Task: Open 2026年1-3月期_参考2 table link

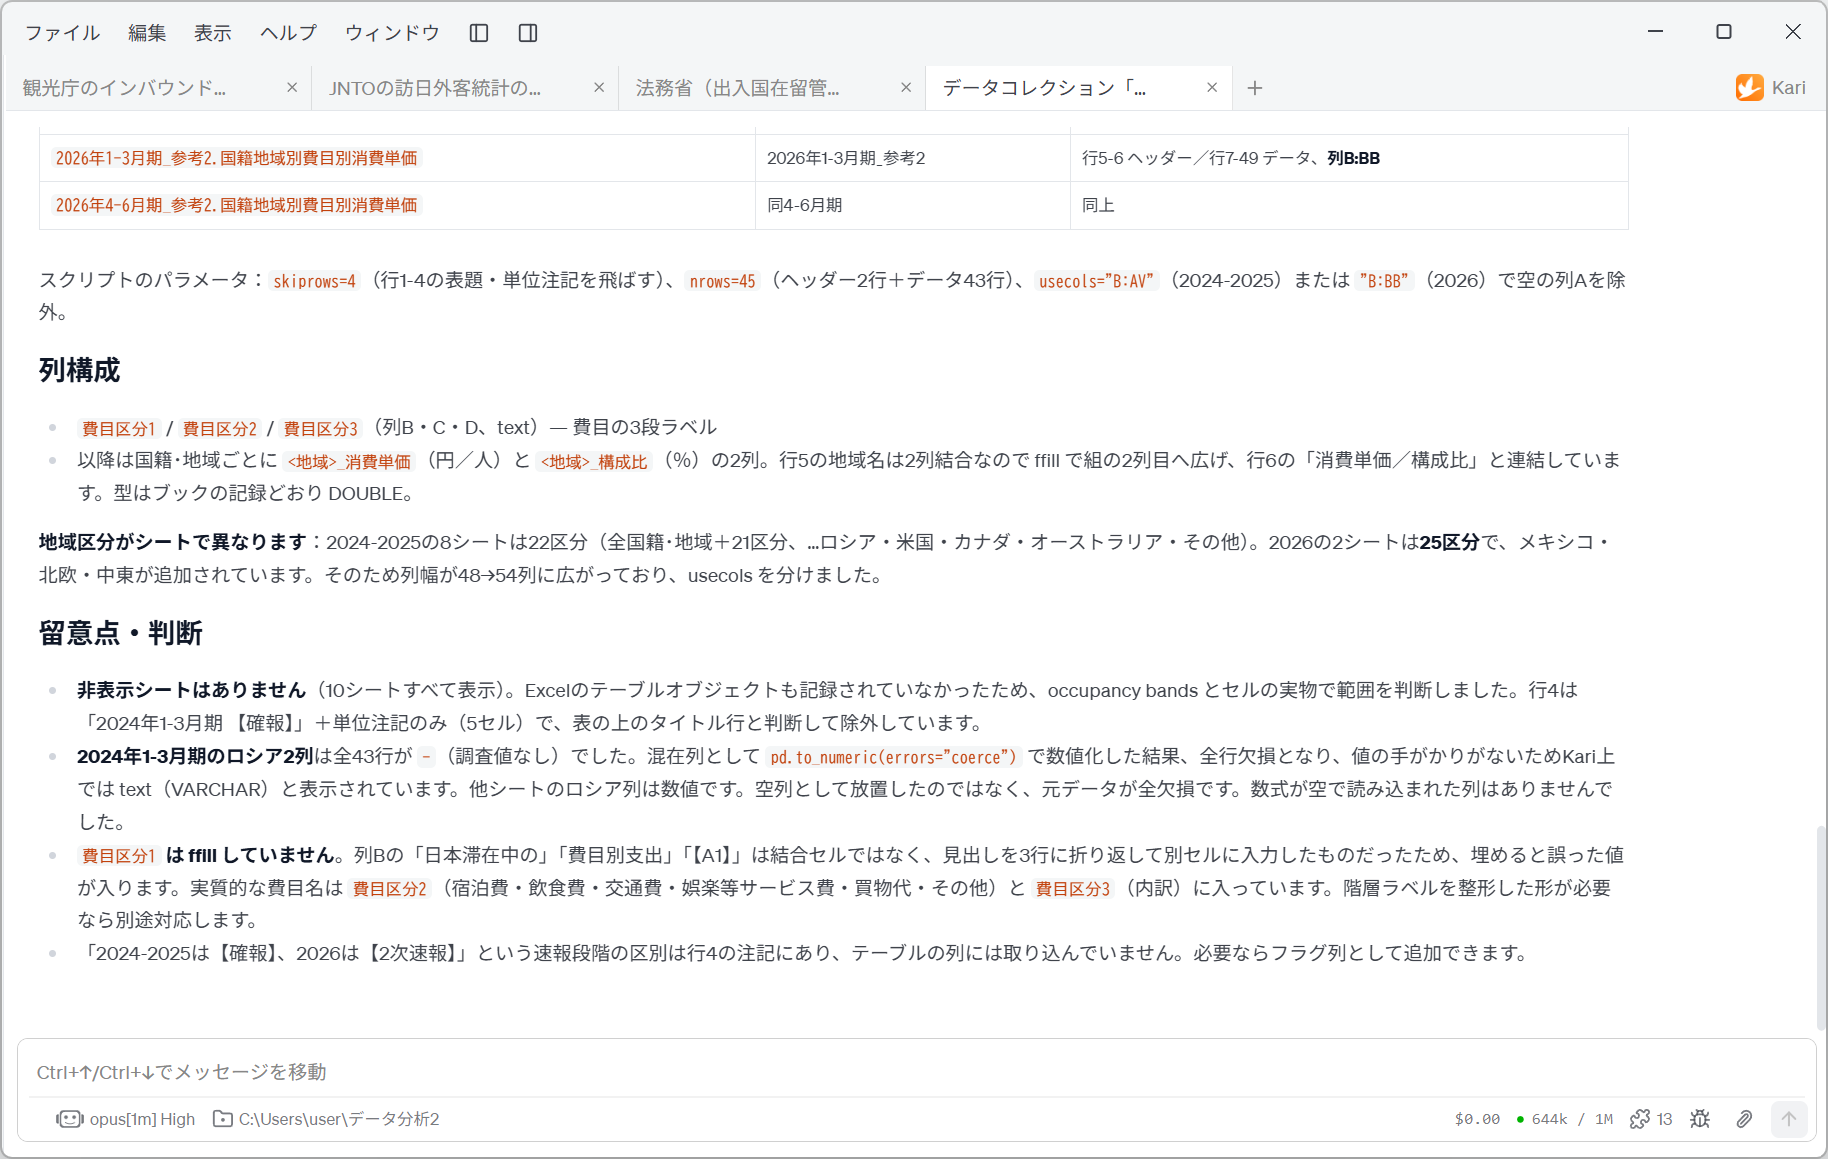Action: pyautogui.click(x=236, y=158)
